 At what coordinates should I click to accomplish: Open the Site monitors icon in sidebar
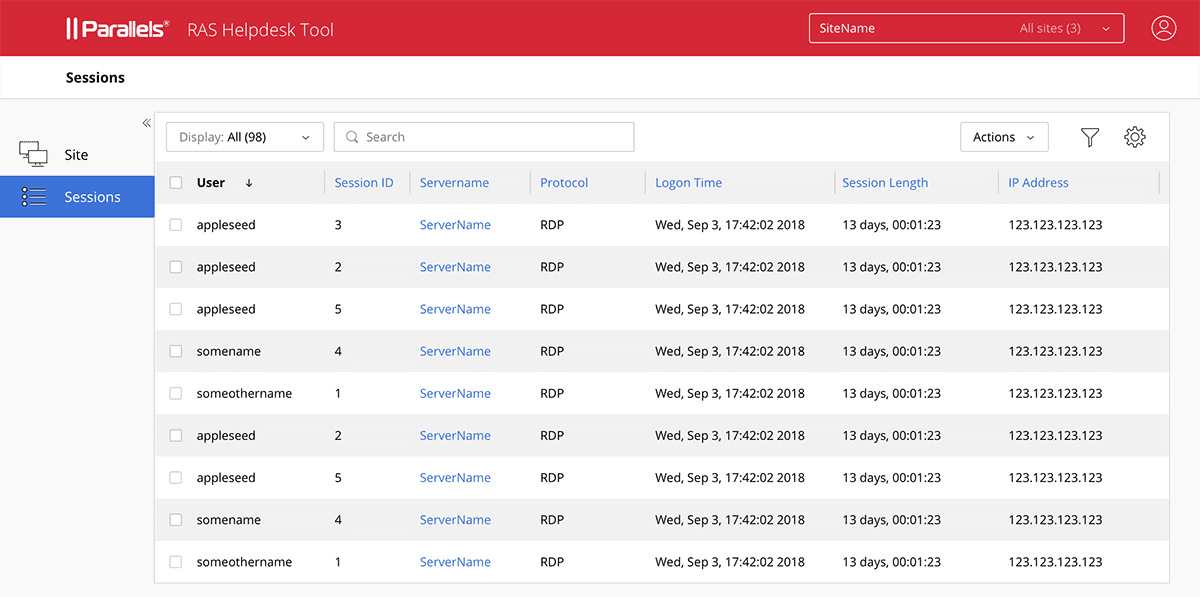(x=33, y=154)
